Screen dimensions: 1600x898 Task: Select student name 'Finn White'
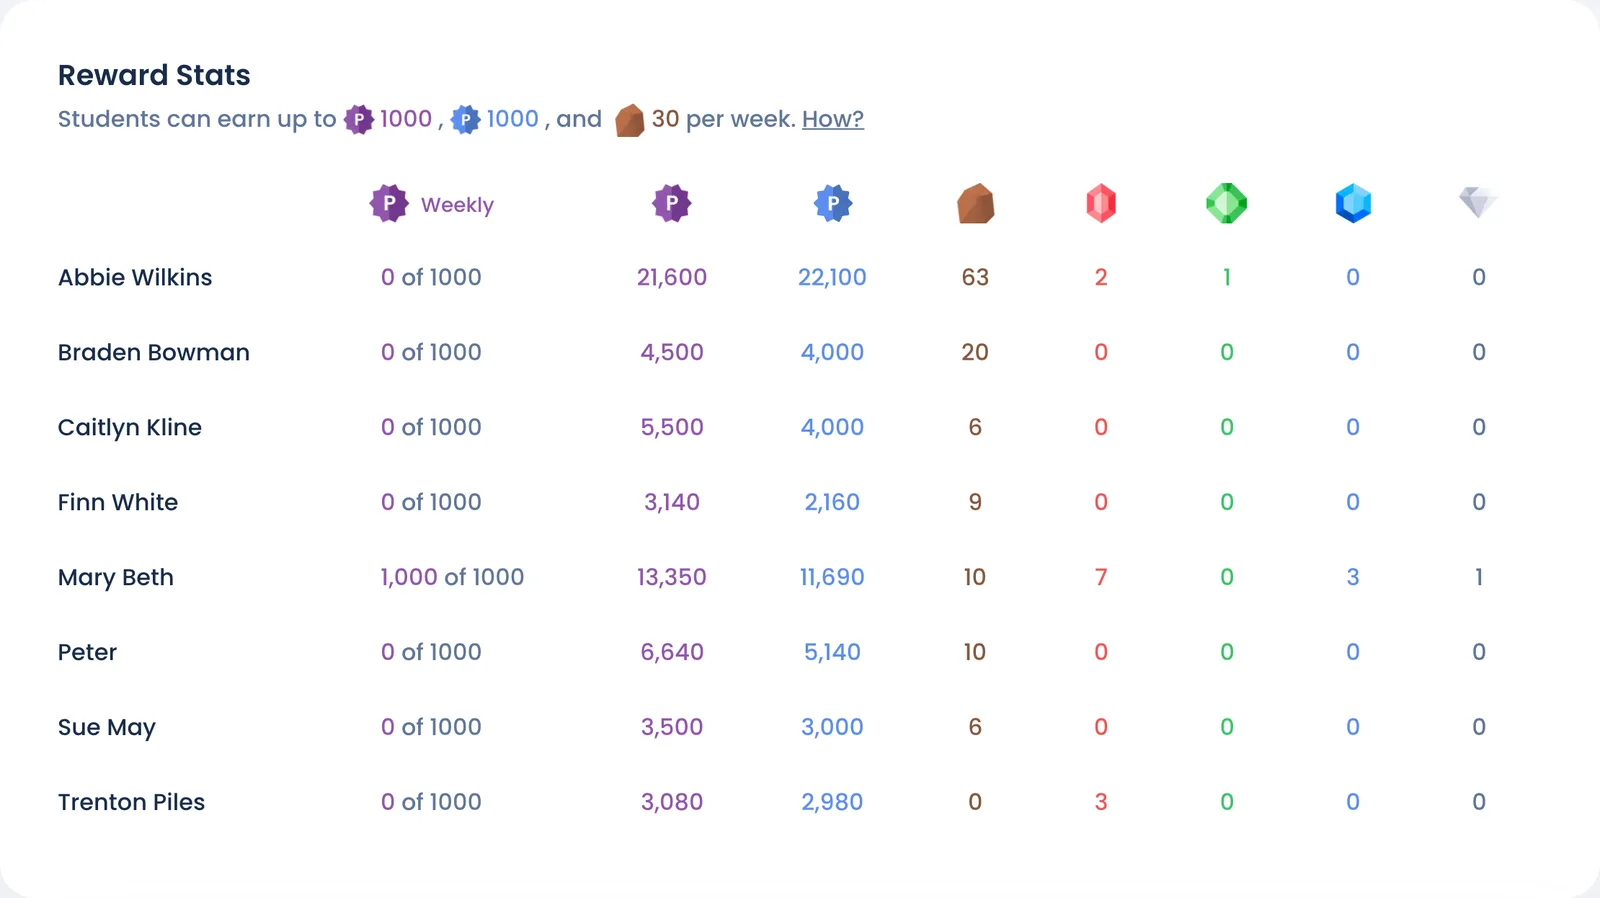pyautogui.click(x=118, y=502)
